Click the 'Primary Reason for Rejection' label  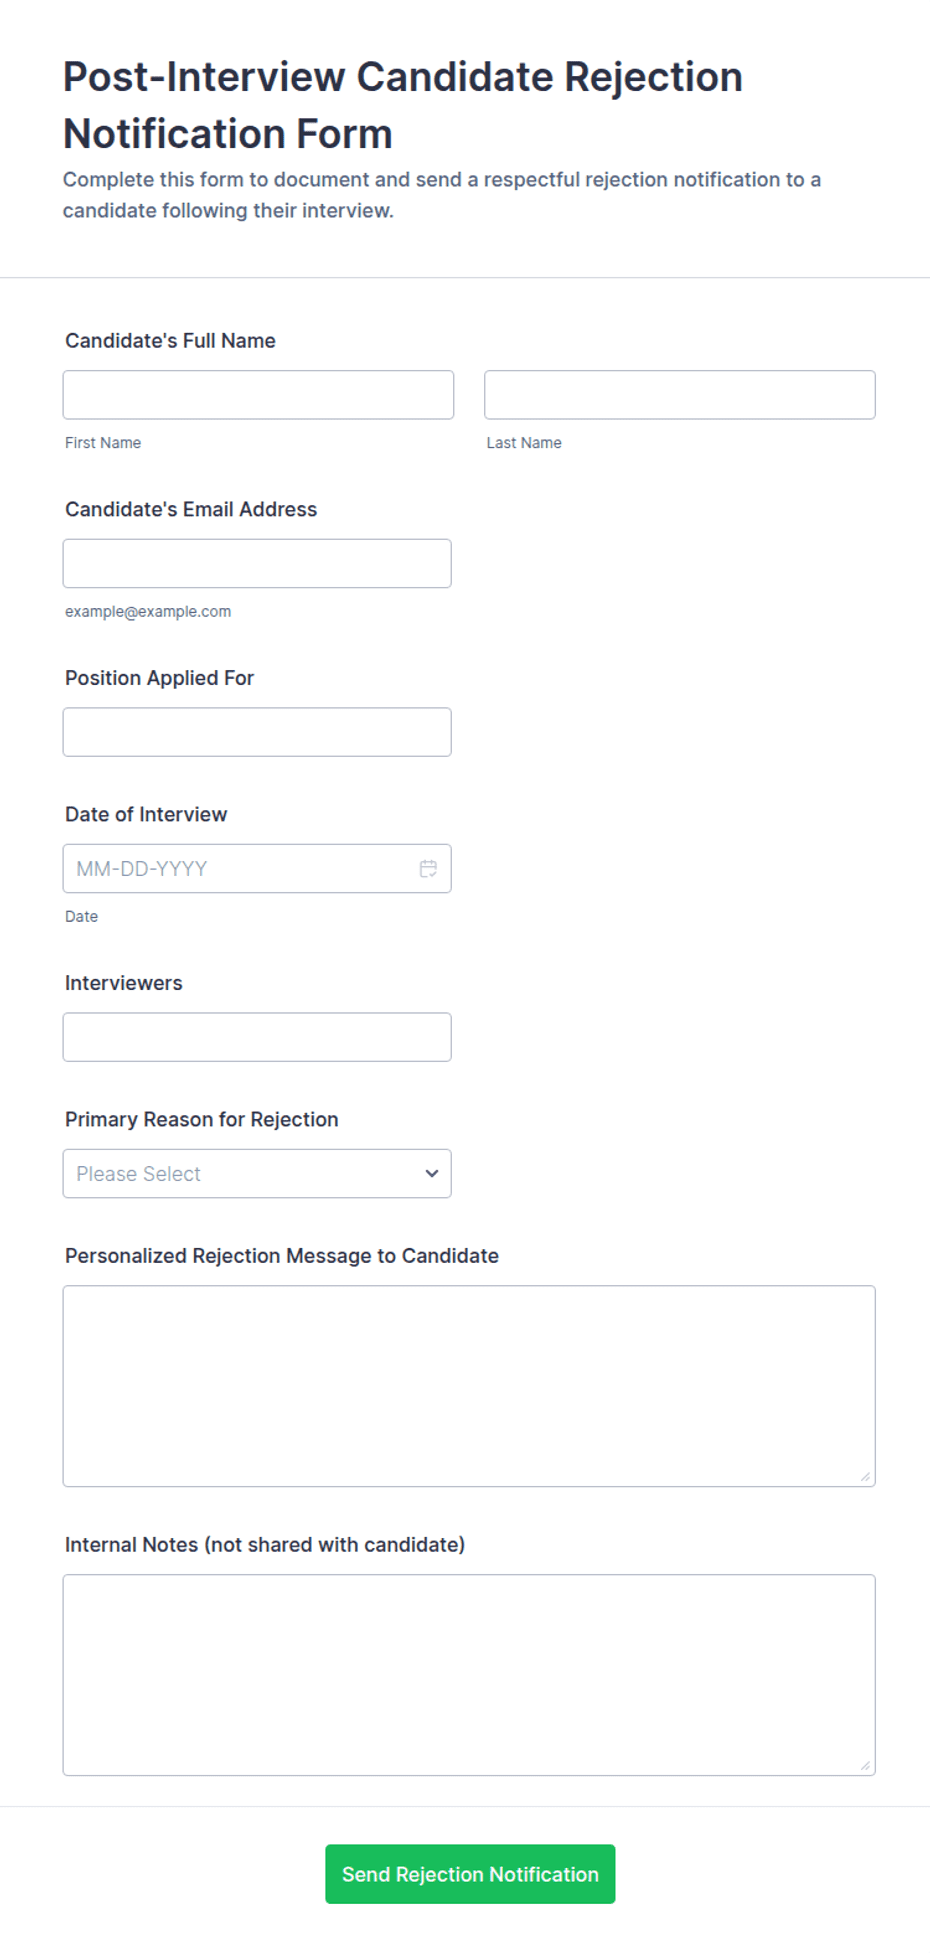(x=202, y=1119)
